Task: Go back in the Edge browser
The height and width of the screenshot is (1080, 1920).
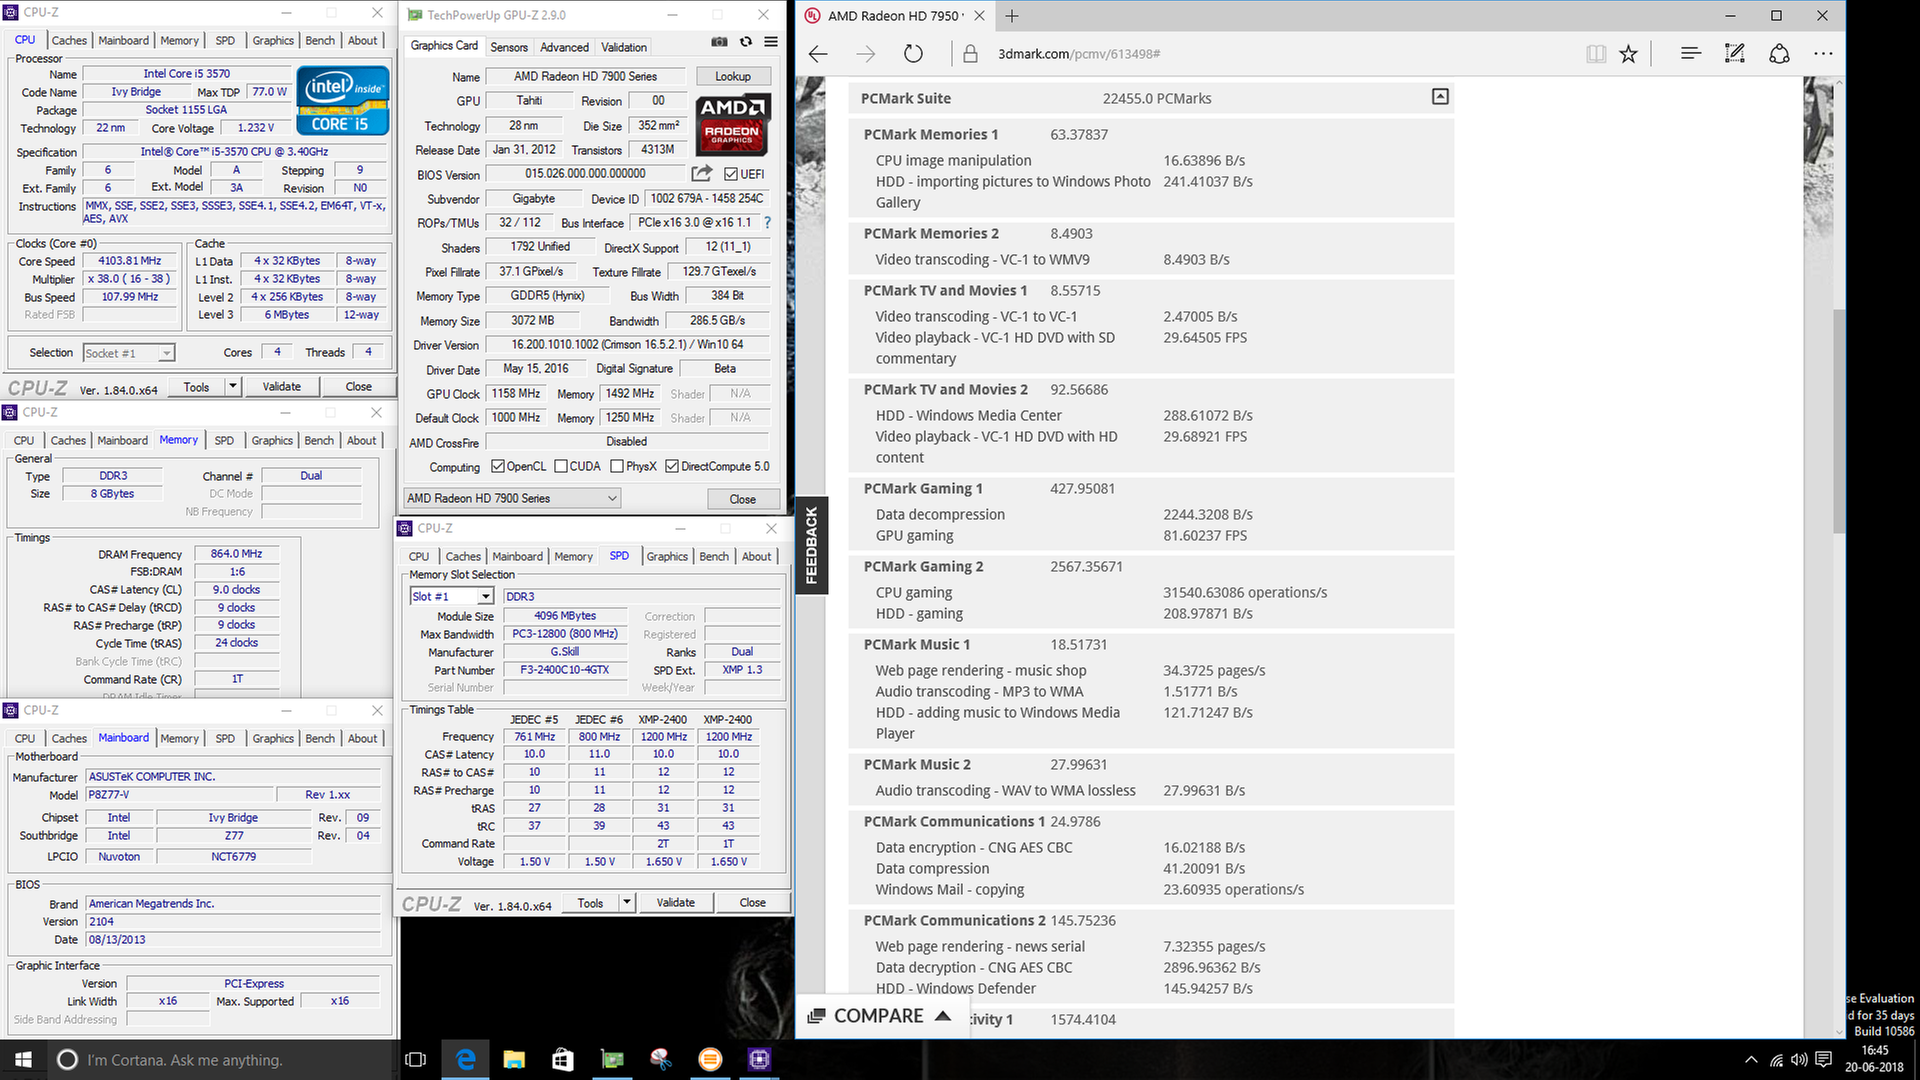Action: coord(818,54)
